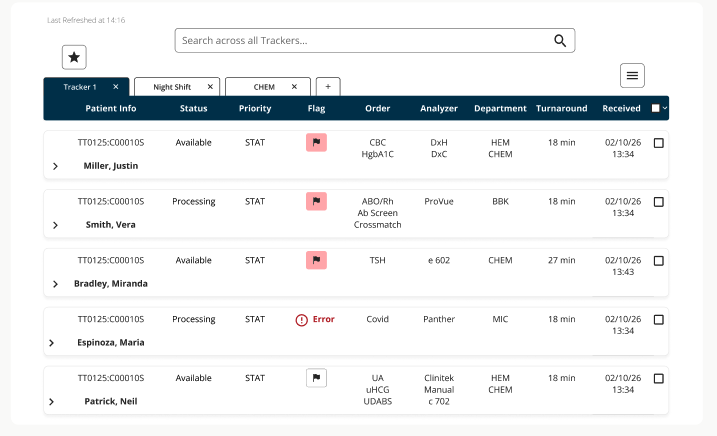Open the hamburger menu button
717x436 pixels.
[632, 75]
